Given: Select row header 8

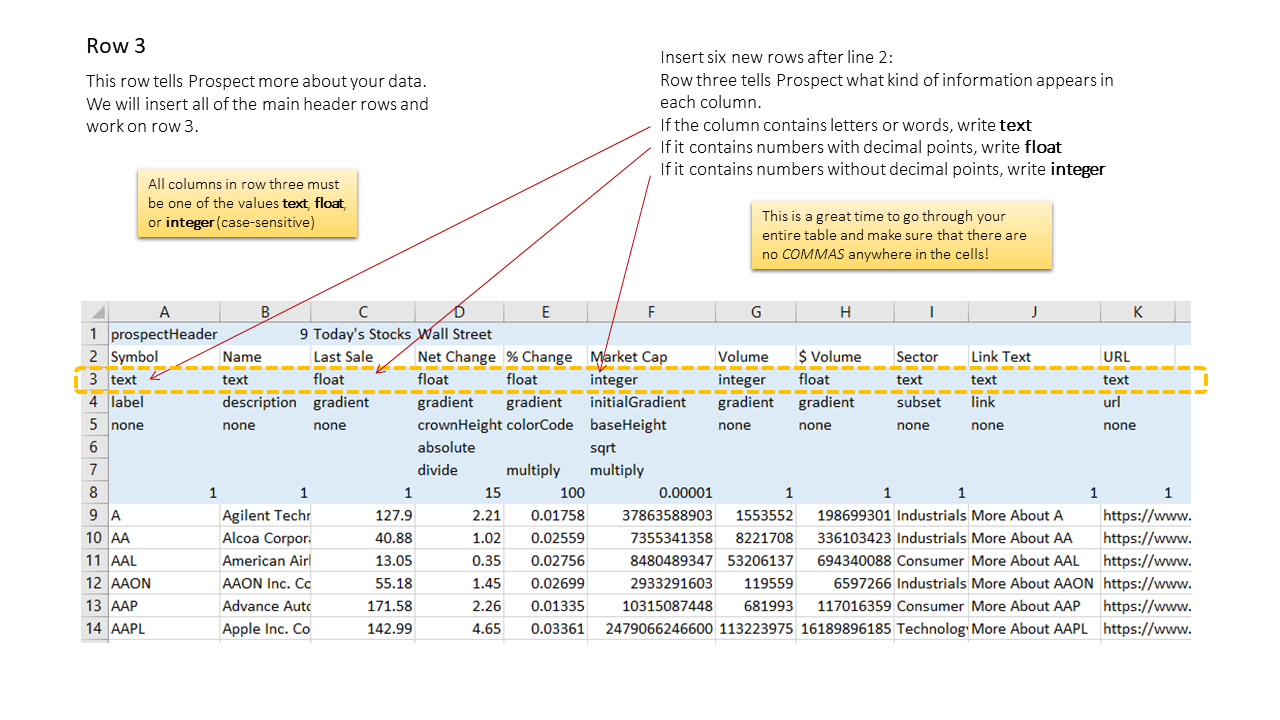Looking at the screenshot, I should [x=95, y=493].
